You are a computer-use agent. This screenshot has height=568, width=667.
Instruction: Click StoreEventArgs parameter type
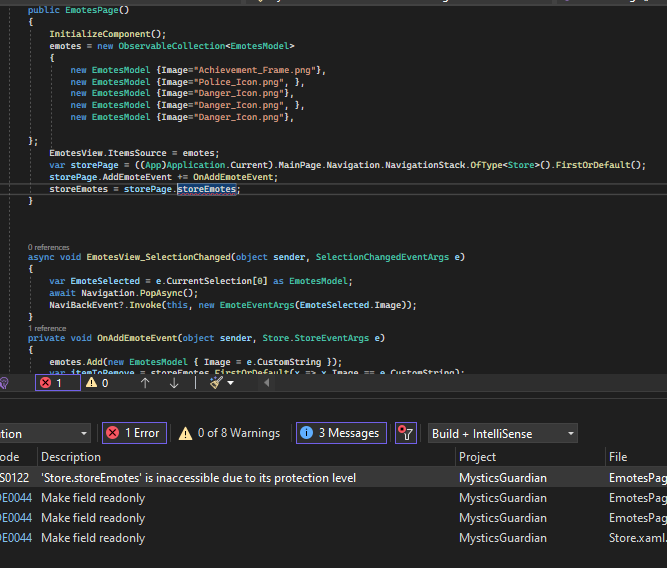click(x=332, y=338)
